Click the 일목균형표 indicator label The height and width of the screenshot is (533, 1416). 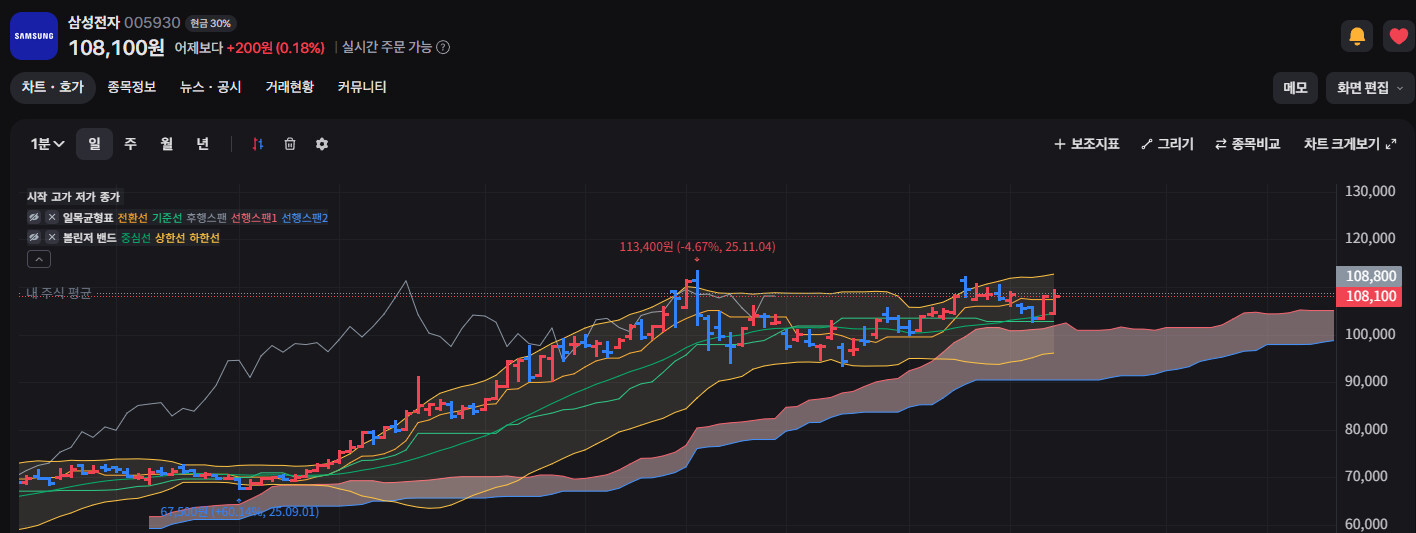coord(88,218)
